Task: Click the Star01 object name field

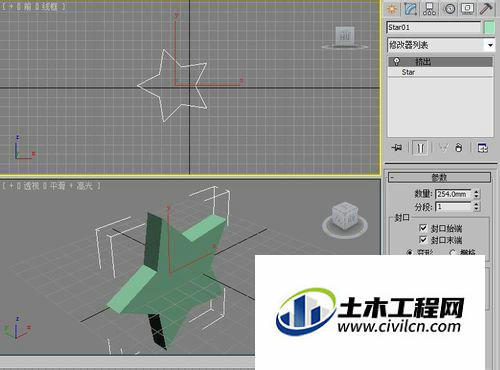Action: click(x=434, y=27)
